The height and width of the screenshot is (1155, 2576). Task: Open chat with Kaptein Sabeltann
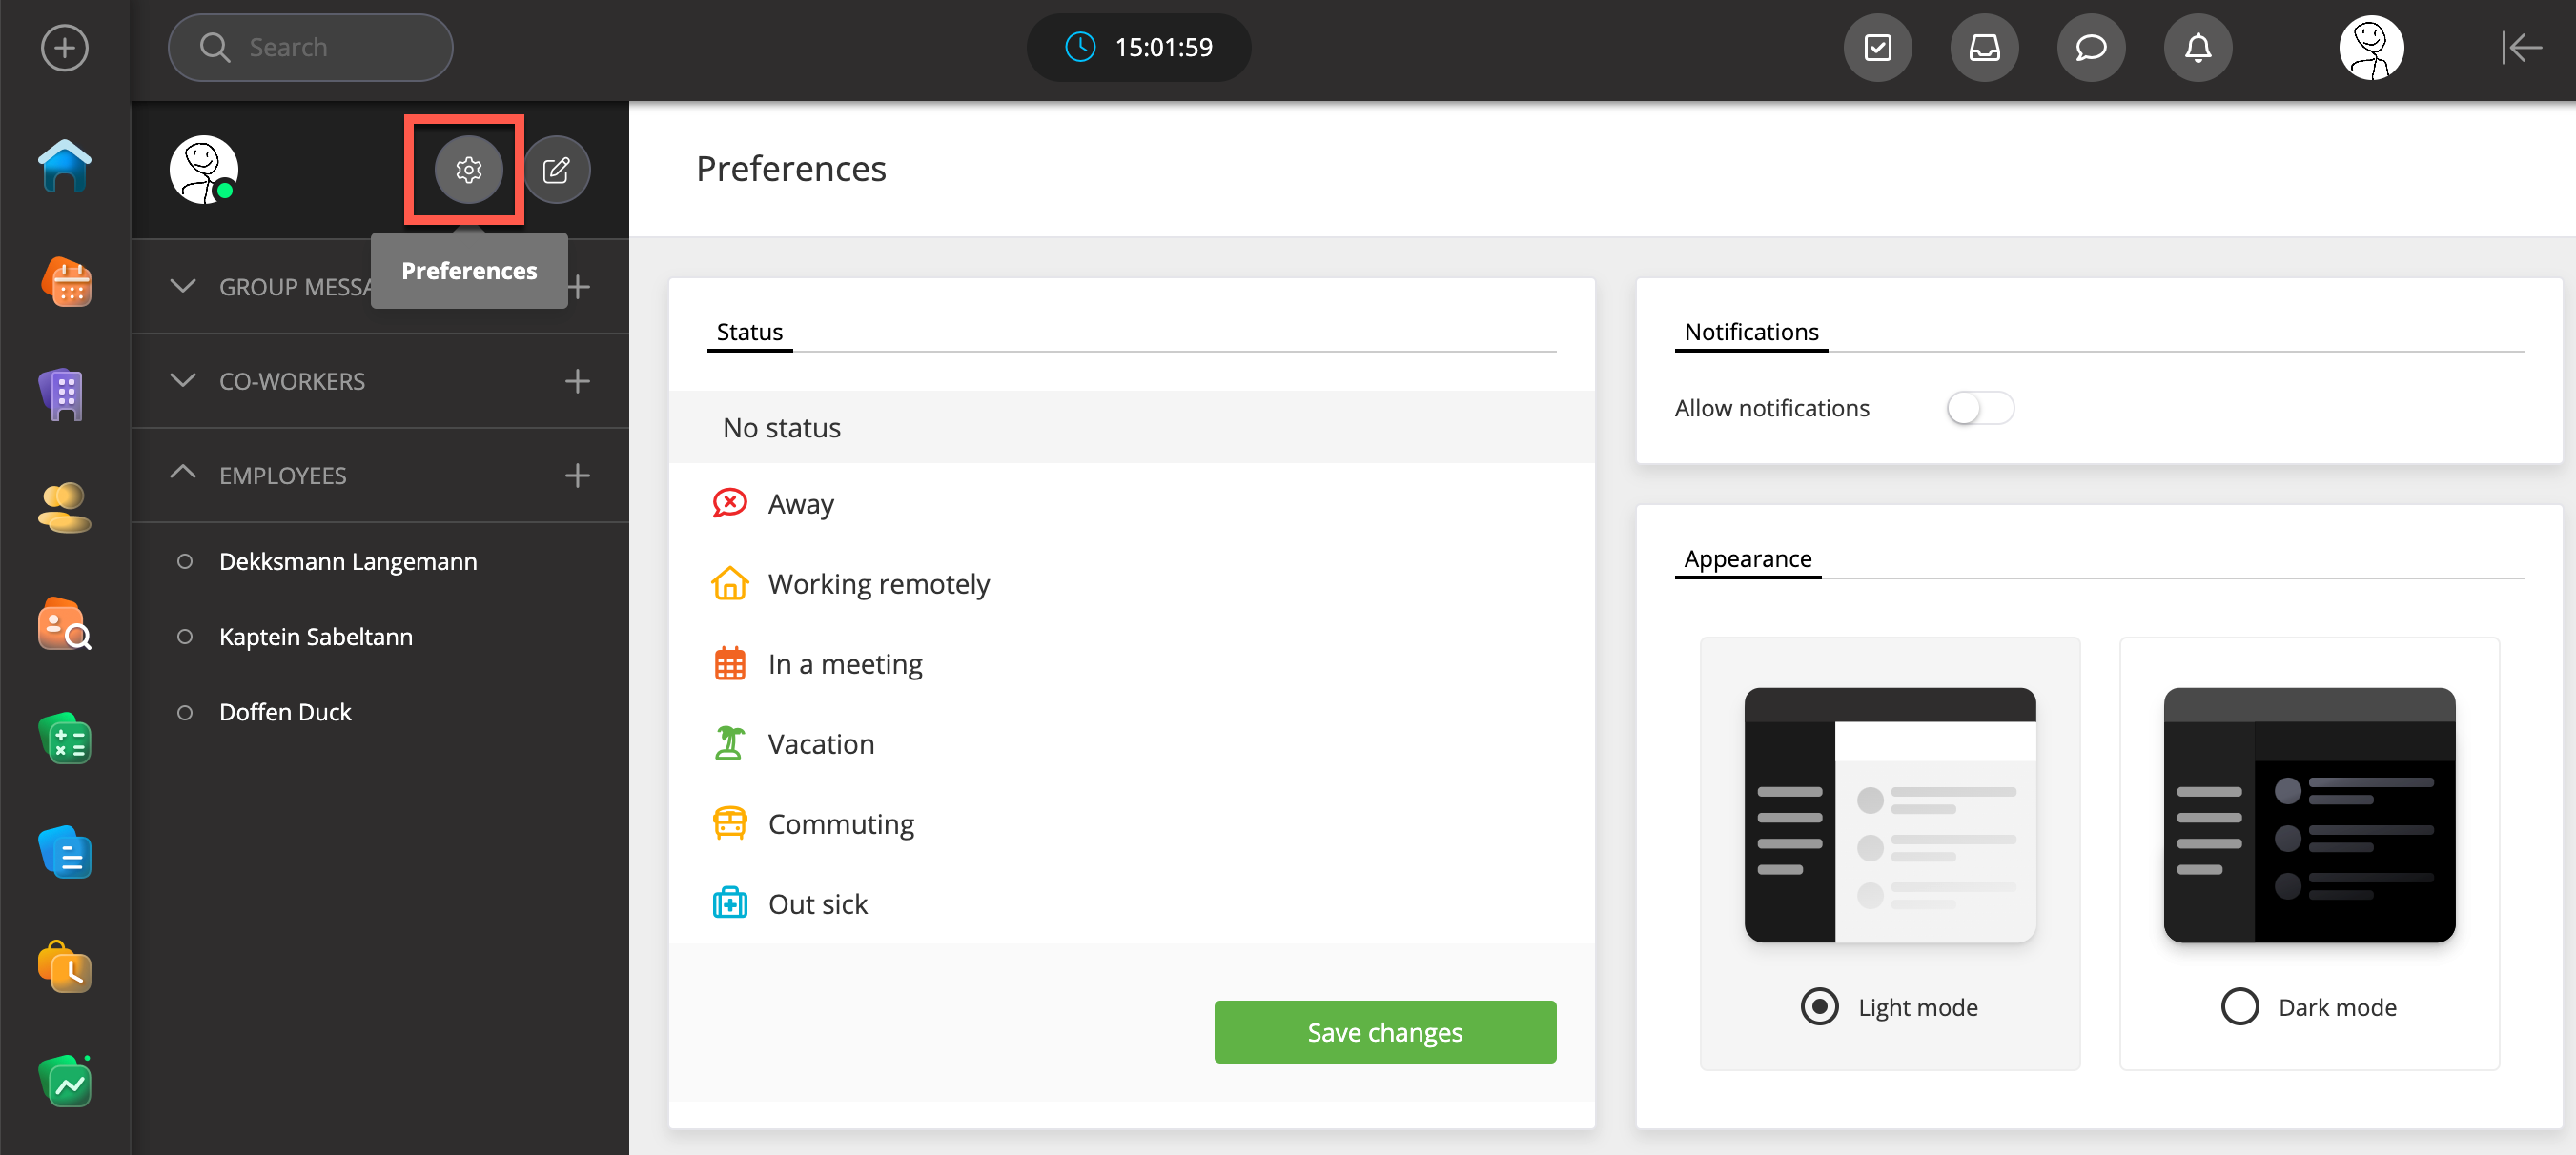(315, 637)
